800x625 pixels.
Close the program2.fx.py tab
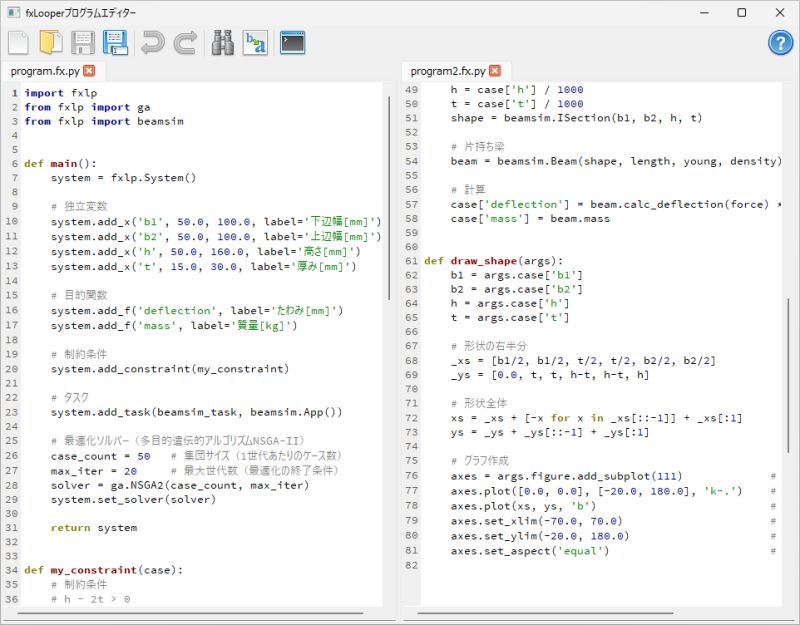495,71
